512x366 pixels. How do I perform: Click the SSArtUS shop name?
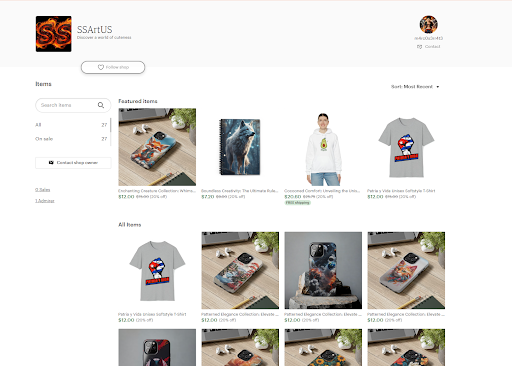coord(95,30)
